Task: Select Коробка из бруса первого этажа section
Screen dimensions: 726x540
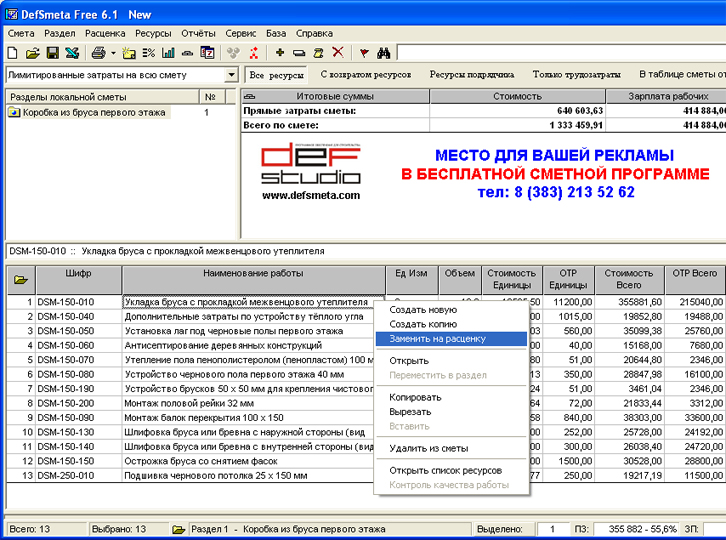Action: 95,113
